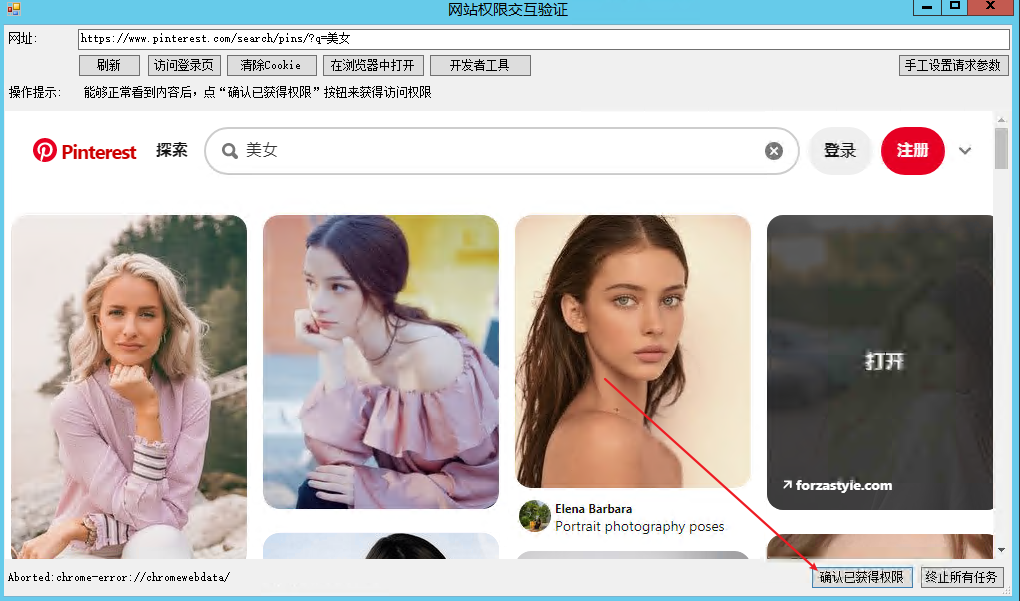Maximize the 网站权限交互验证 window

tap(954, 7)
